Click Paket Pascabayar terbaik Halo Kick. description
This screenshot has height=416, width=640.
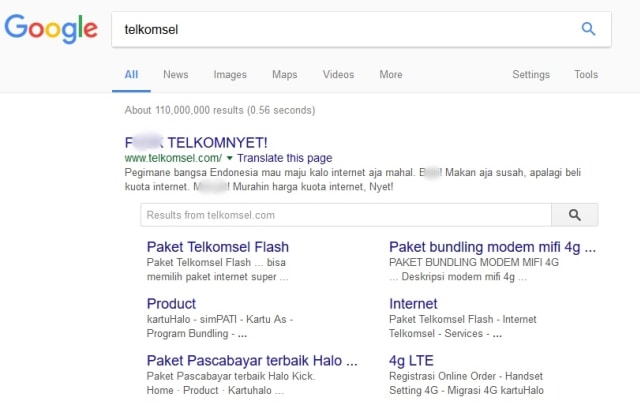(231, 376)
